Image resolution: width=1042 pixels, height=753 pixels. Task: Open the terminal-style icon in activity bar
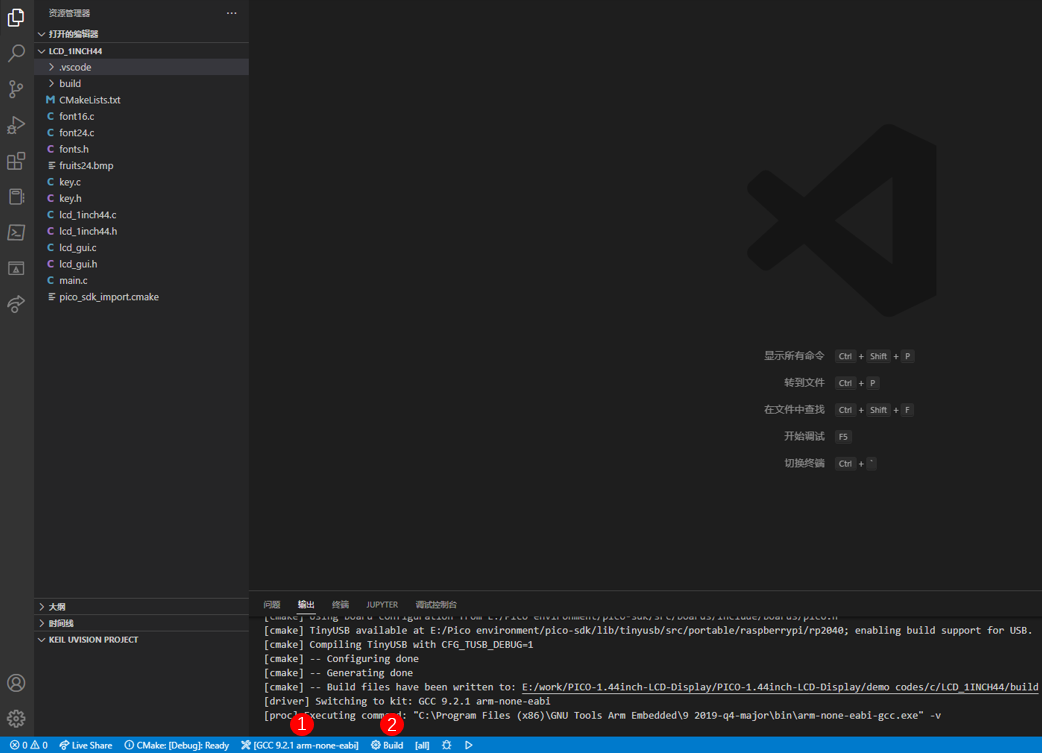(16, 233)
